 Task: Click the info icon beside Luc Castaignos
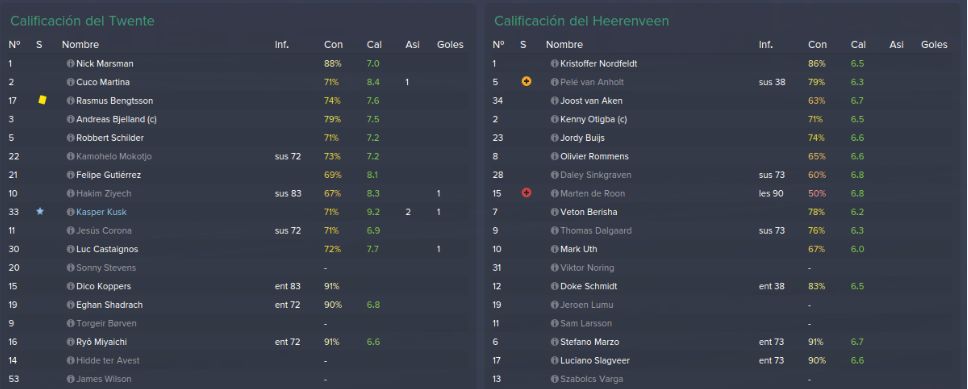coord(70,249)
